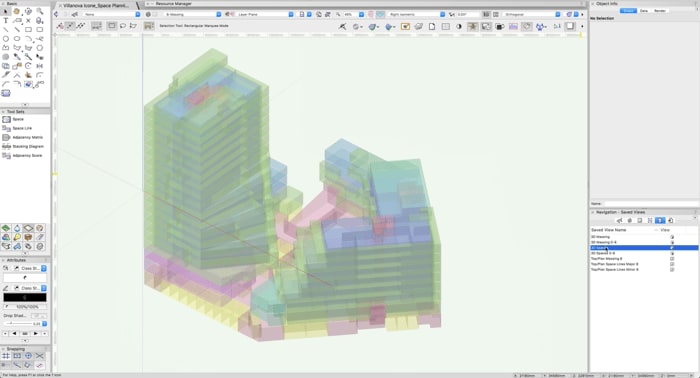Screen dimensions: 700x378
Task: Toggle snap to grid in Snapping palette
Action: point(6,356)
